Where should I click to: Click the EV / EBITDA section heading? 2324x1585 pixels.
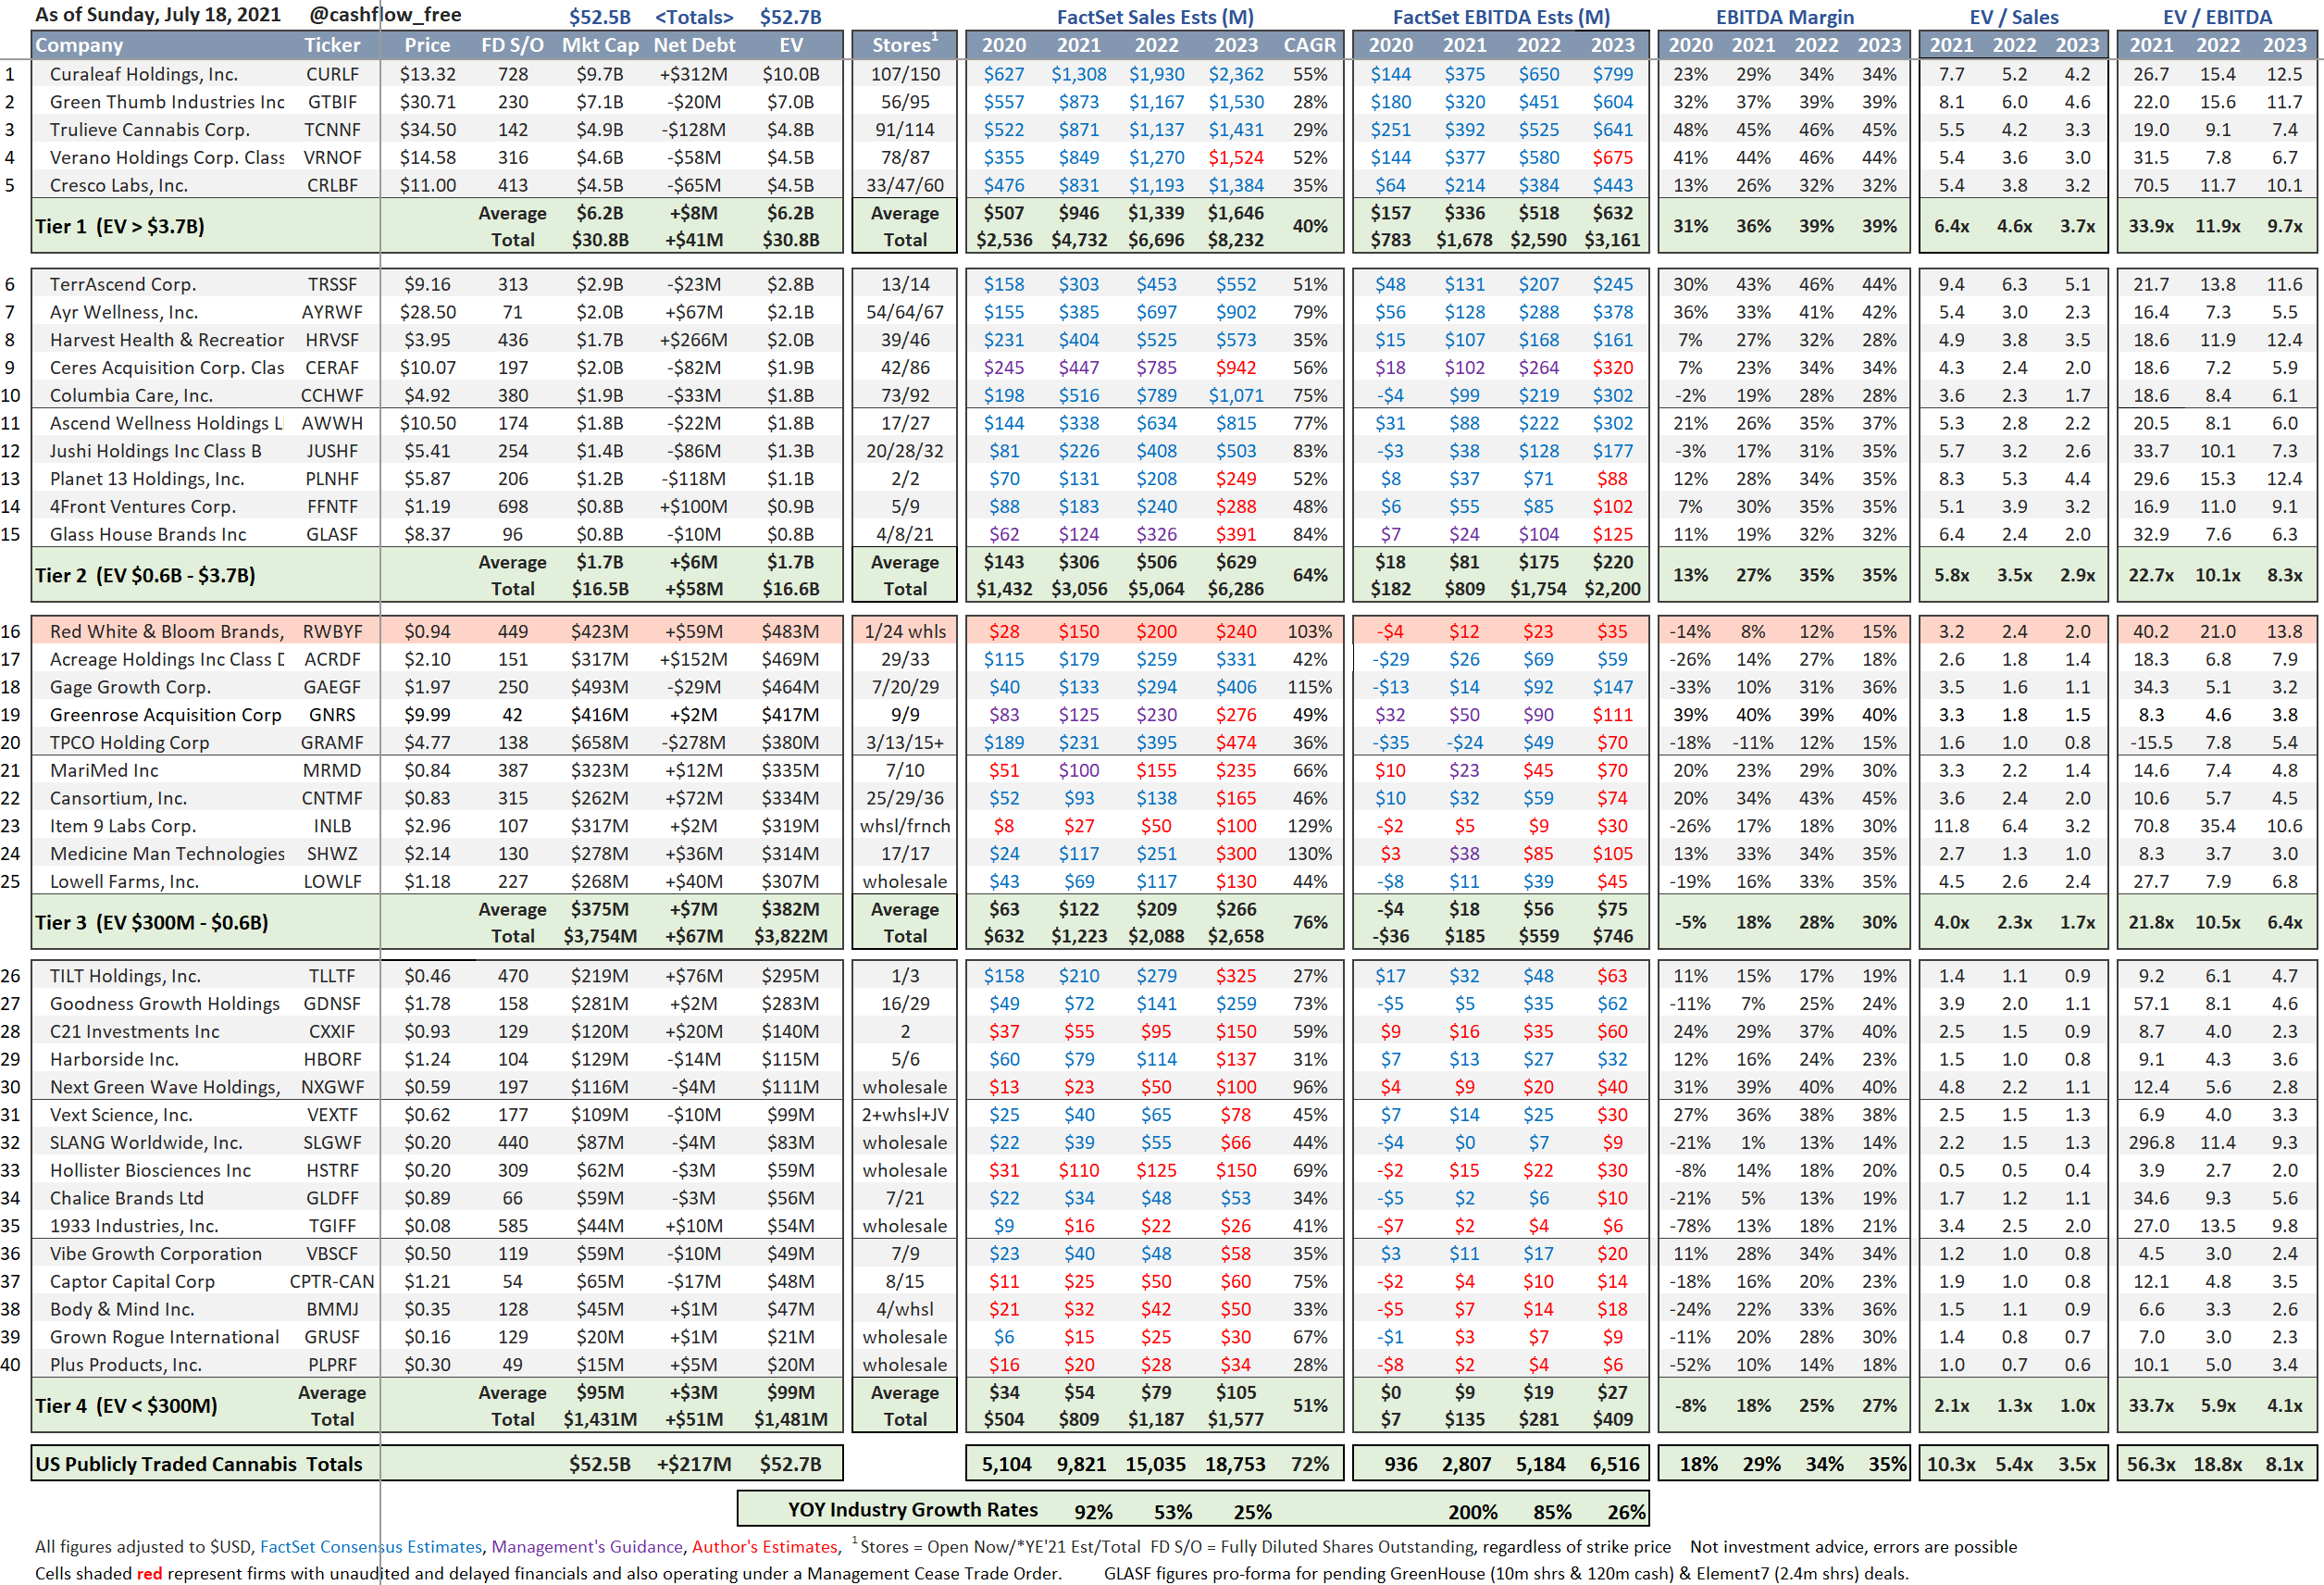point(2217,17)
